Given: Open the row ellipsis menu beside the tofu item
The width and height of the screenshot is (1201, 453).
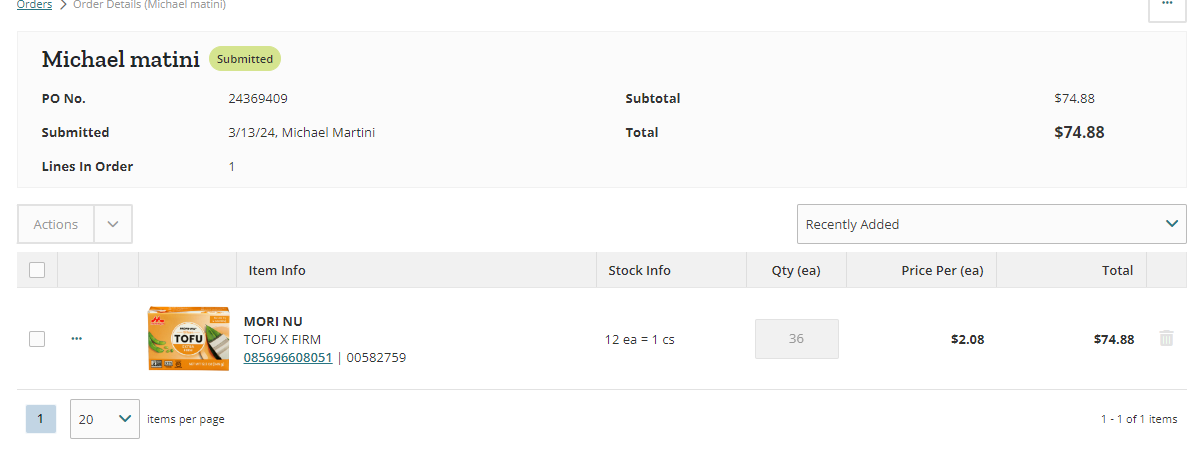Looking at the screenshot, I should pyautogui.click(x=77, y=339).
